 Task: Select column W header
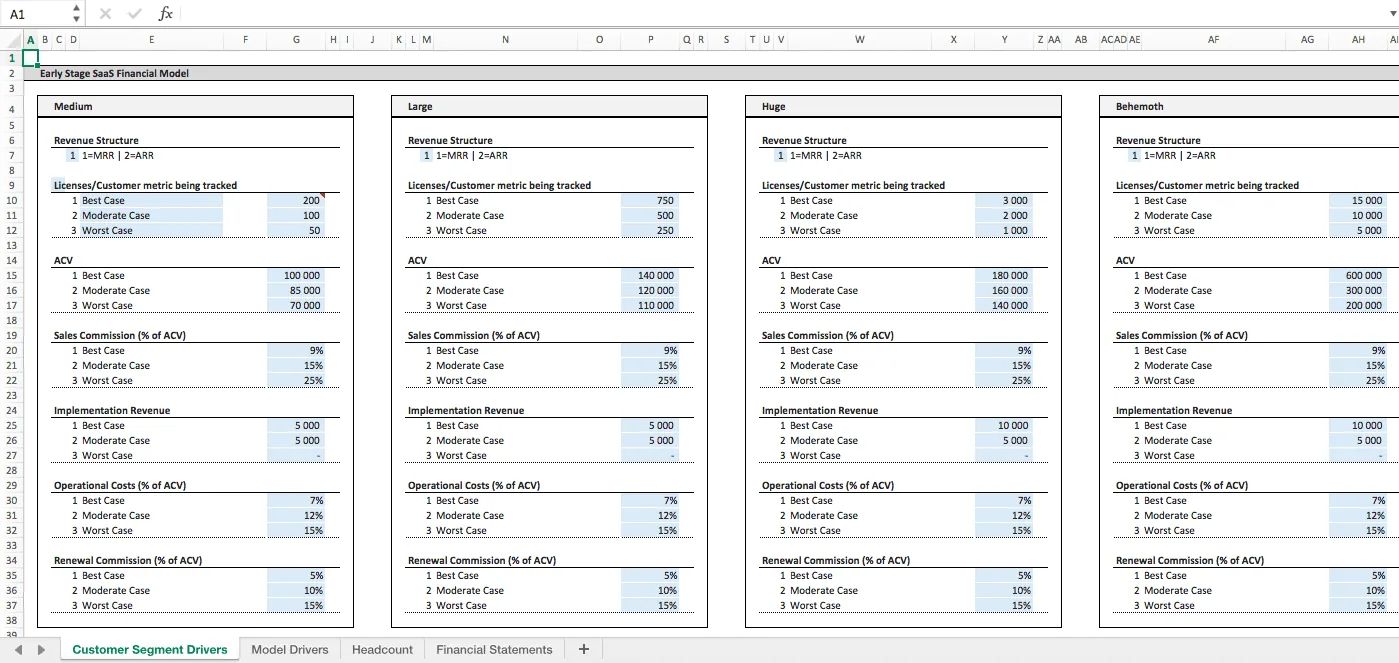point(860,40)
